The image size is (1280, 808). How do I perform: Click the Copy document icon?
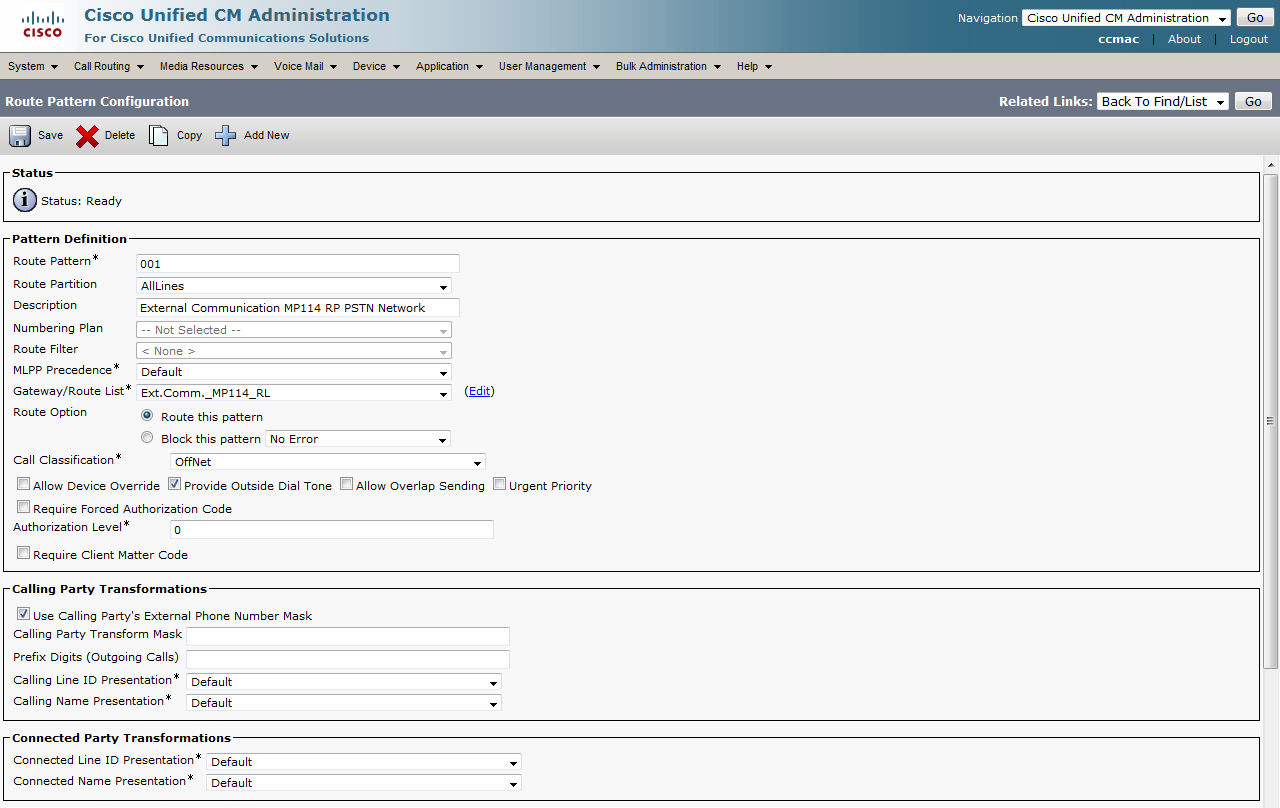pos(158,136)
